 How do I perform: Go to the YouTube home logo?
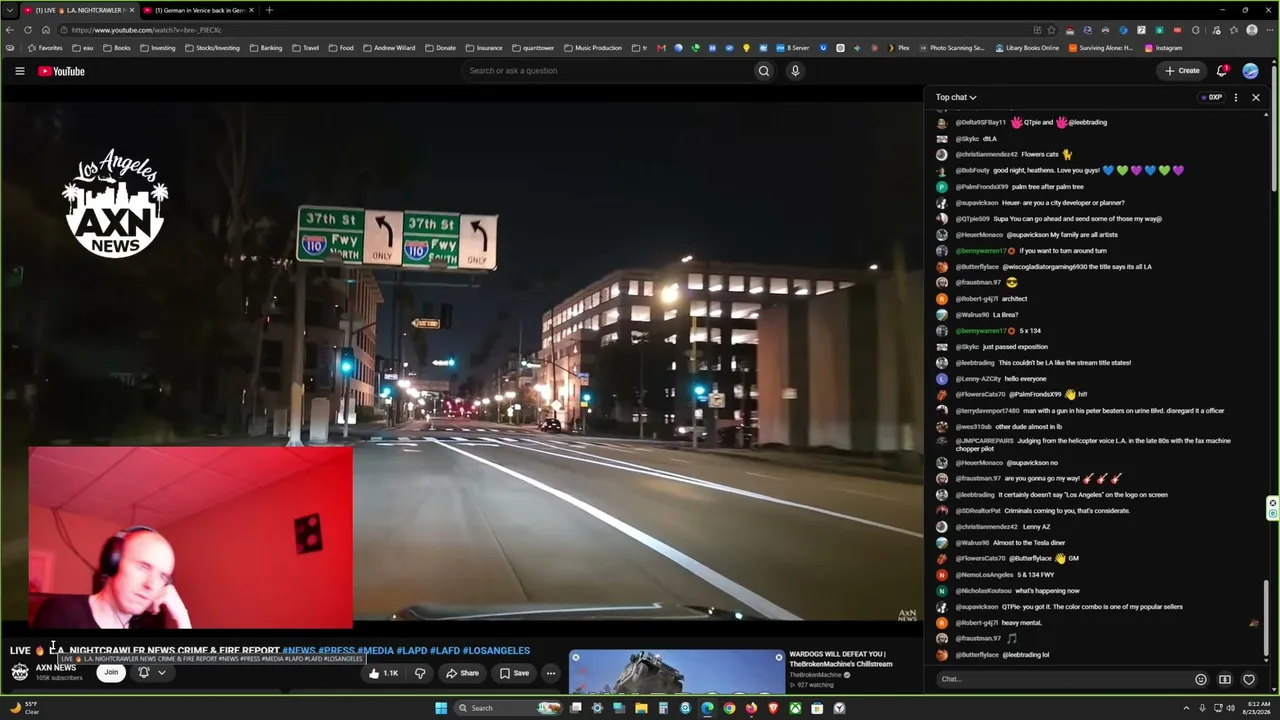click(61, 71)
